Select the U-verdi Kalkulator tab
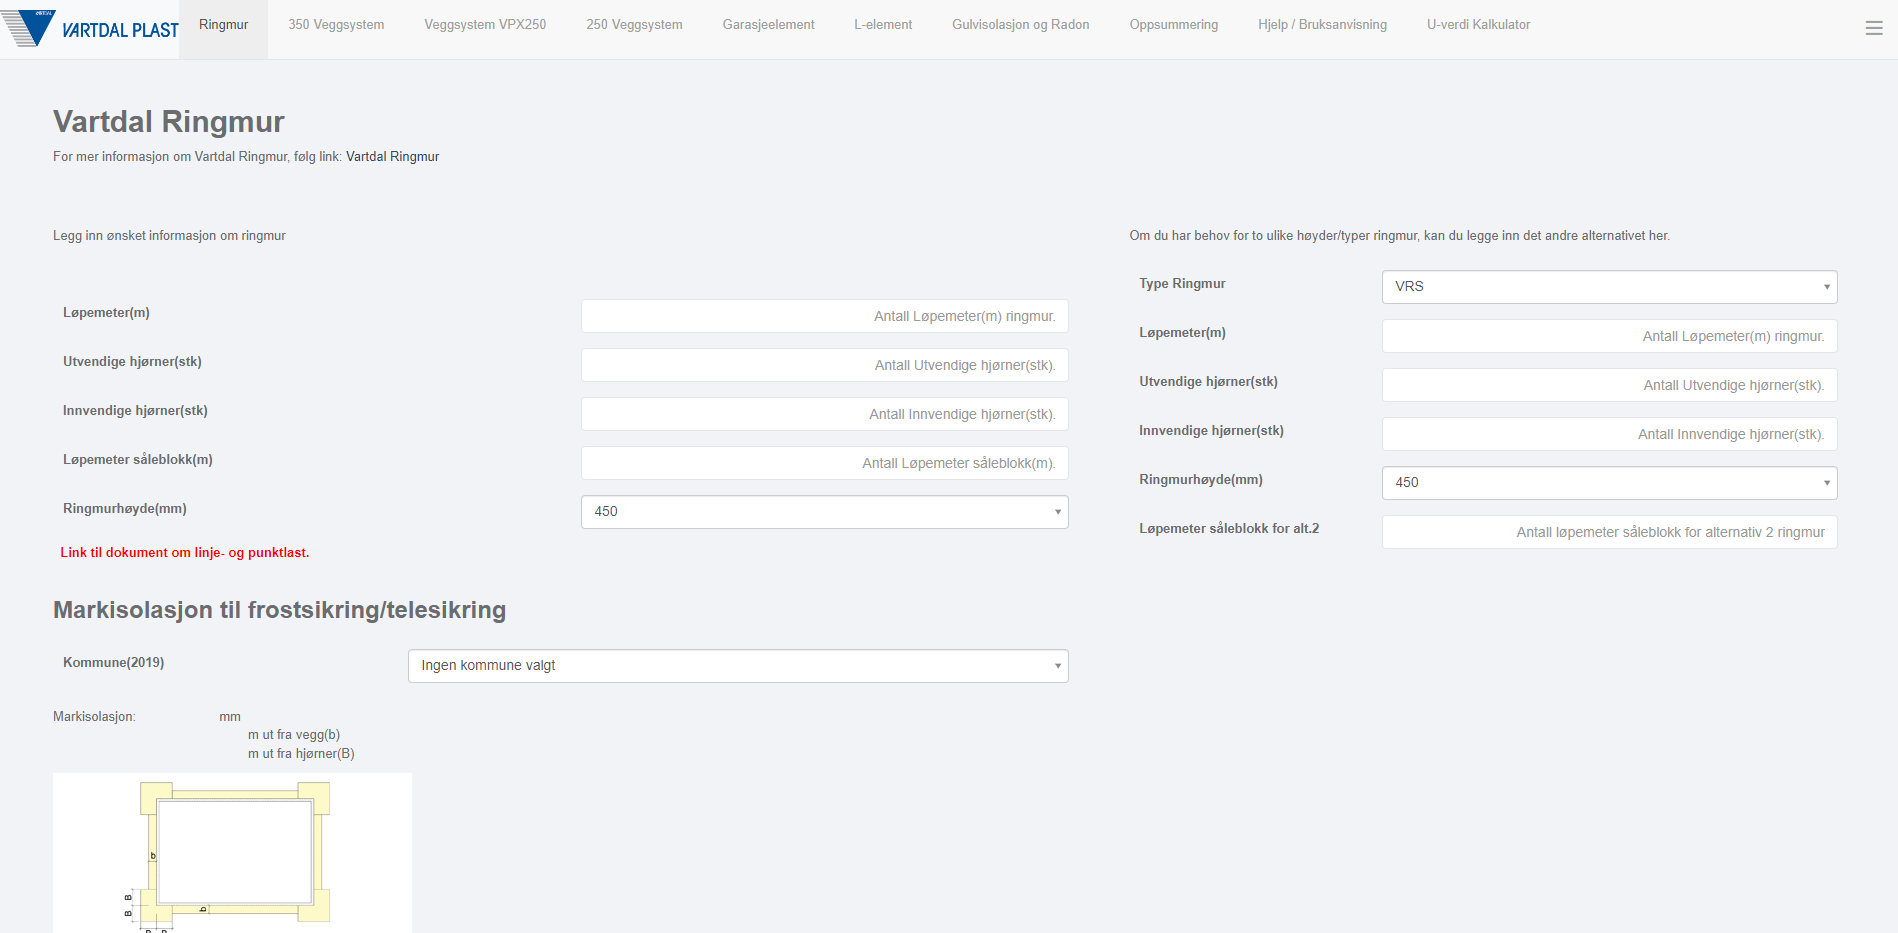Screen dimensions: 1898x933 [x=1478, y=25]
